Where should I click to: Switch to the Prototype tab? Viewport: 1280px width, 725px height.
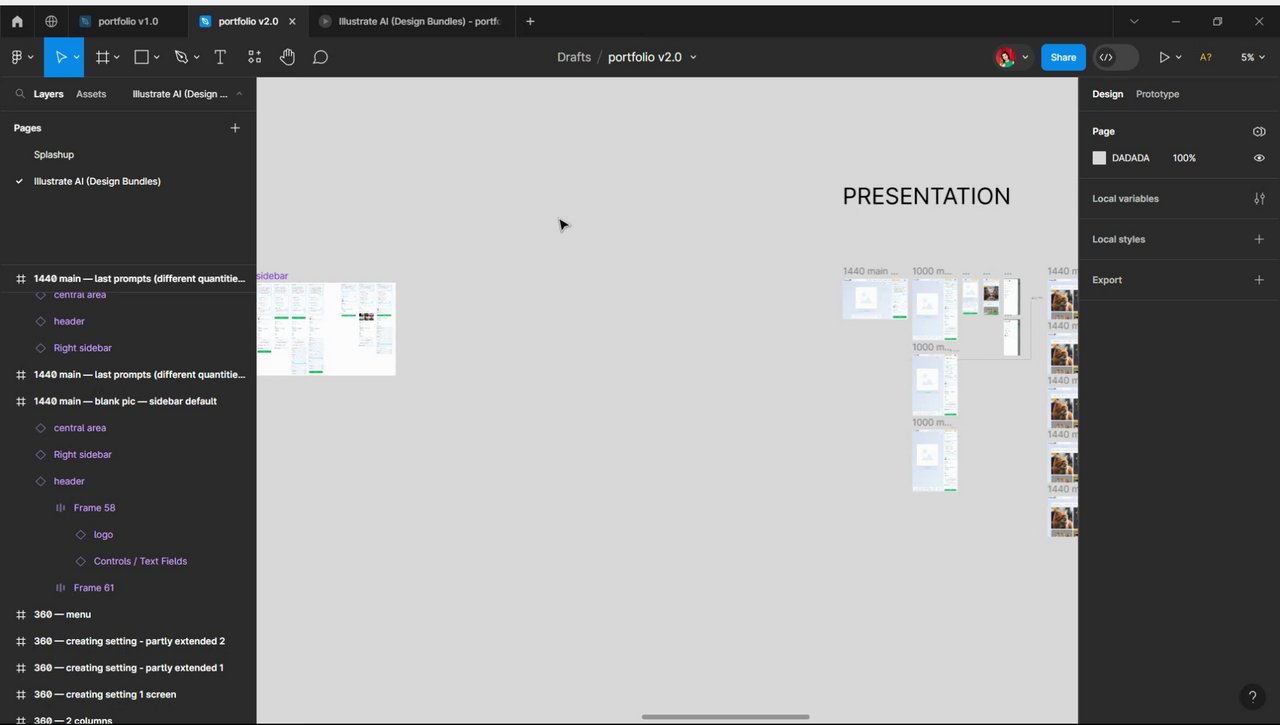pyautogui.click(x=1157, y=94)
